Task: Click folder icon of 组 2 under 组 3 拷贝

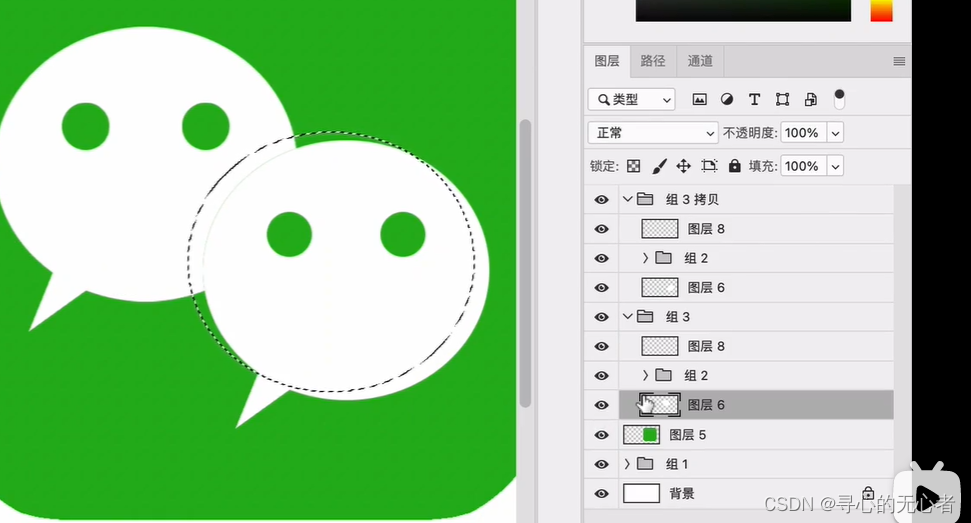Action: [664, 257]
